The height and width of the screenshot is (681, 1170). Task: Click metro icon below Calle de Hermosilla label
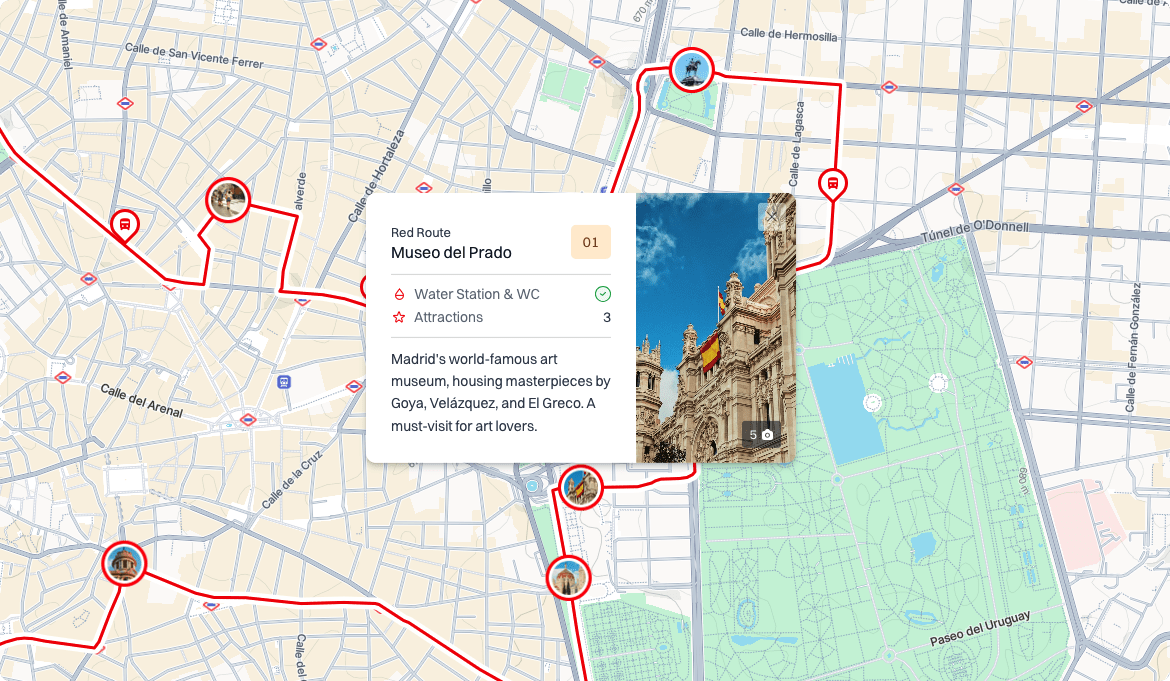(x=889, y=87)
